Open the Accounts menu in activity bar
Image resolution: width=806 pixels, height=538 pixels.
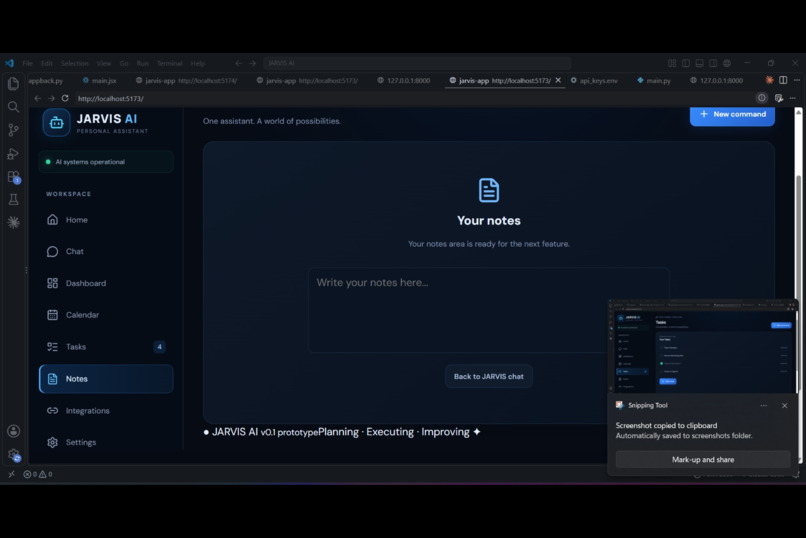coord(13,431)
